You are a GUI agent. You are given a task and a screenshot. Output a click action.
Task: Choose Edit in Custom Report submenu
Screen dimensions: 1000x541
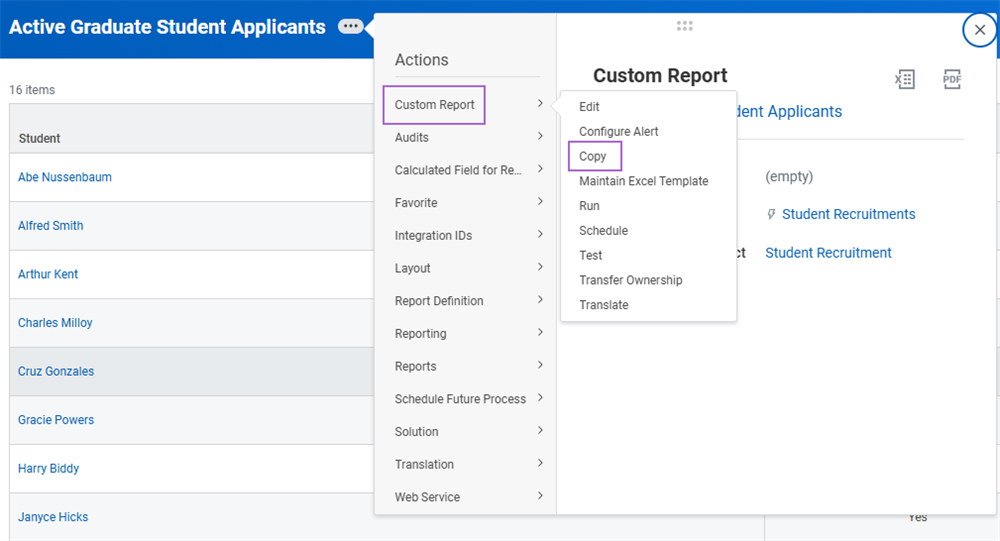589,107
